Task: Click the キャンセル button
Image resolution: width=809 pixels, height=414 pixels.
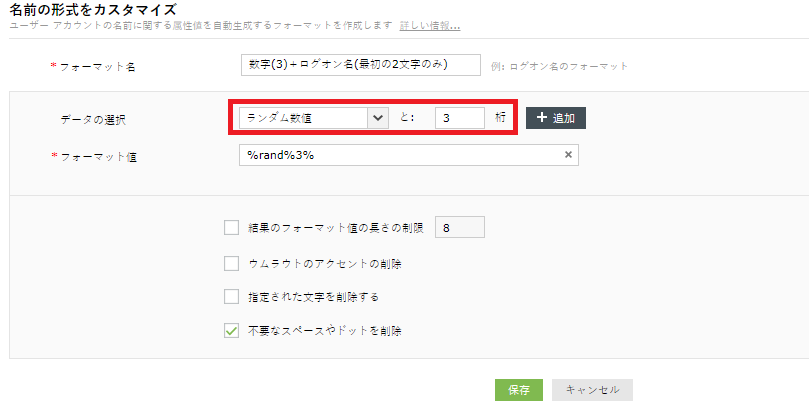Action: pos(592,390)
